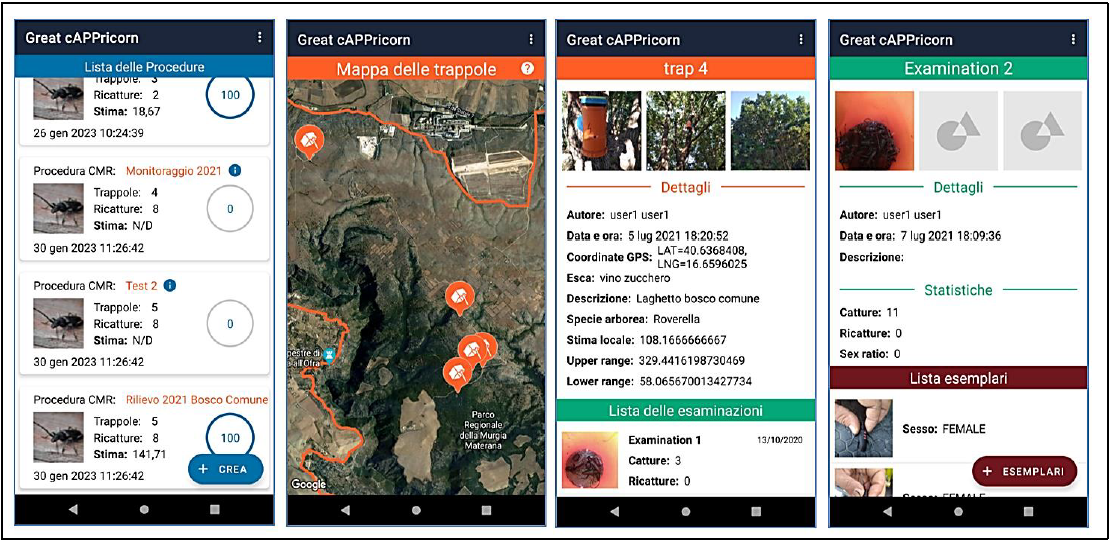1109x541 pixels.
Task: Click Stima locale value 108.1666666667
Action: tap(683, 340)
